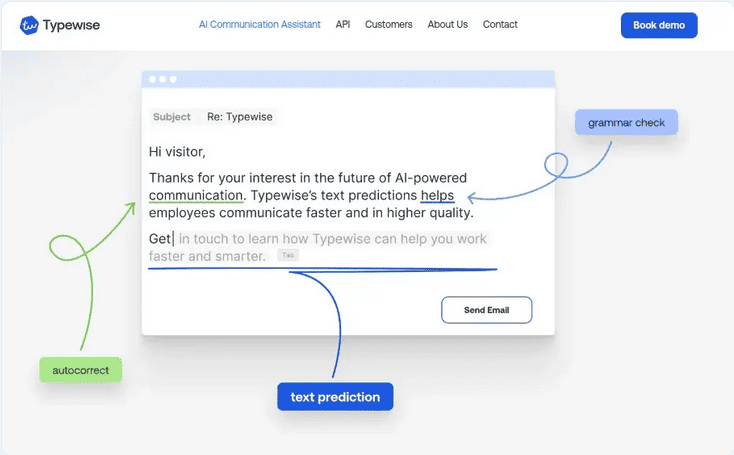Open the About Us nav item
Viewport: 734px width, 455px height.
448,24
